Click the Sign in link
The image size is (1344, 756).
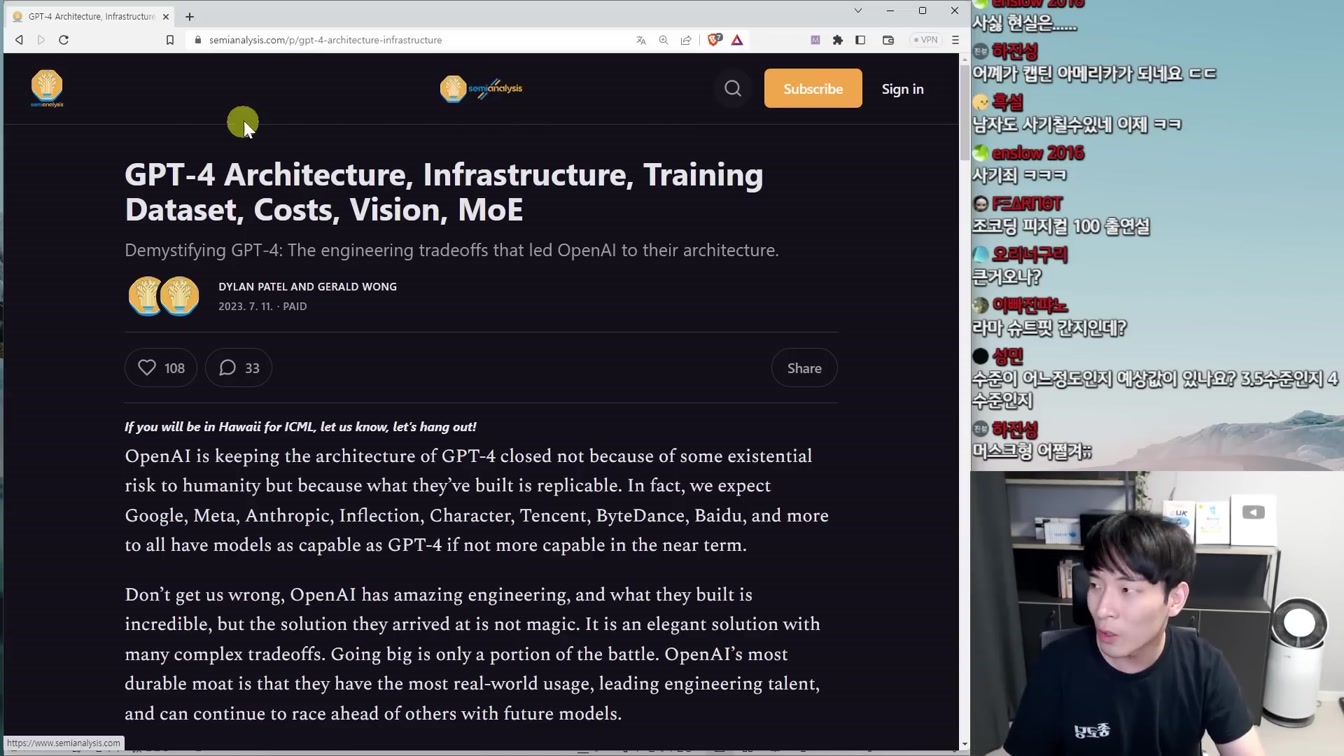pyautogui.click(x=903, y=89)
